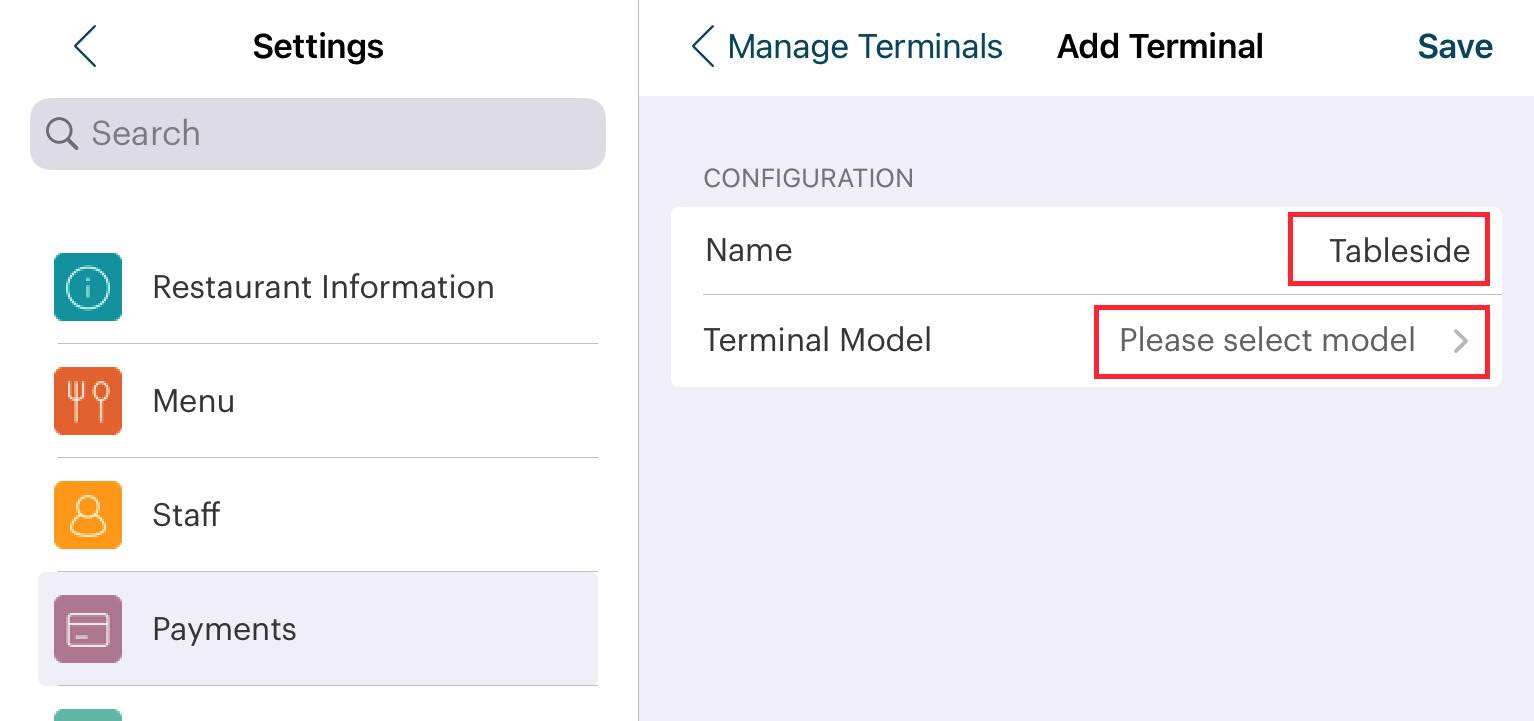Select the Terminal Model row label
This screenshot has width=1534, height=721.
(x=817, y=341)
